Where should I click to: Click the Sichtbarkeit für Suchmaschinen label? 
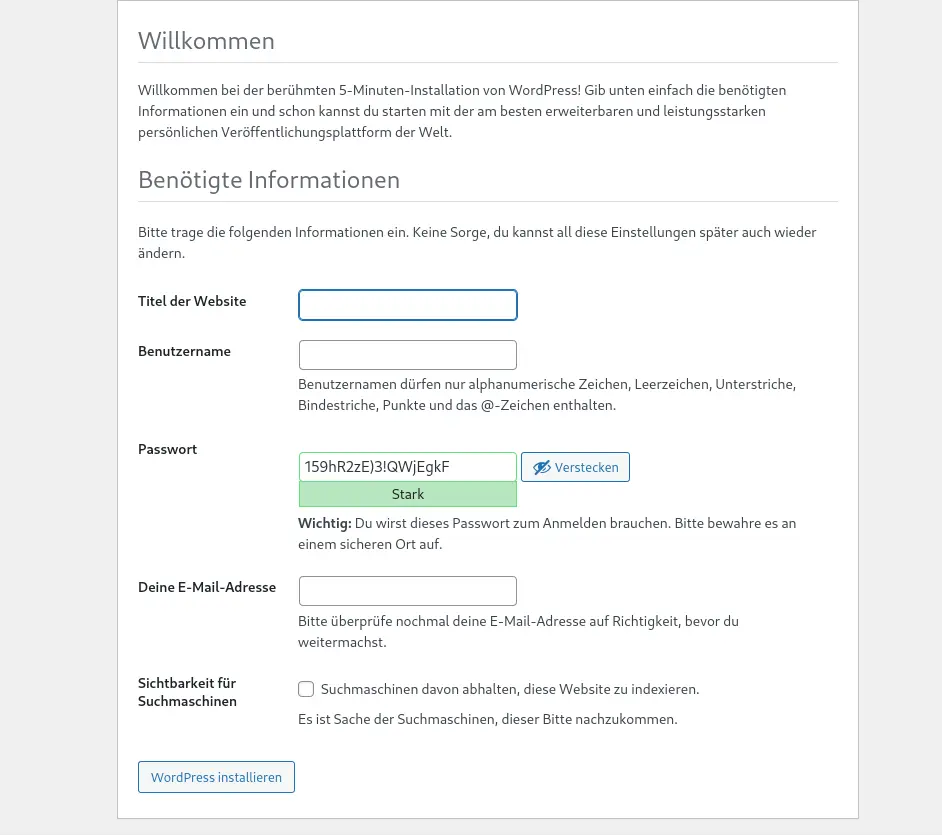pyautogui.click(x=187, y=692)
